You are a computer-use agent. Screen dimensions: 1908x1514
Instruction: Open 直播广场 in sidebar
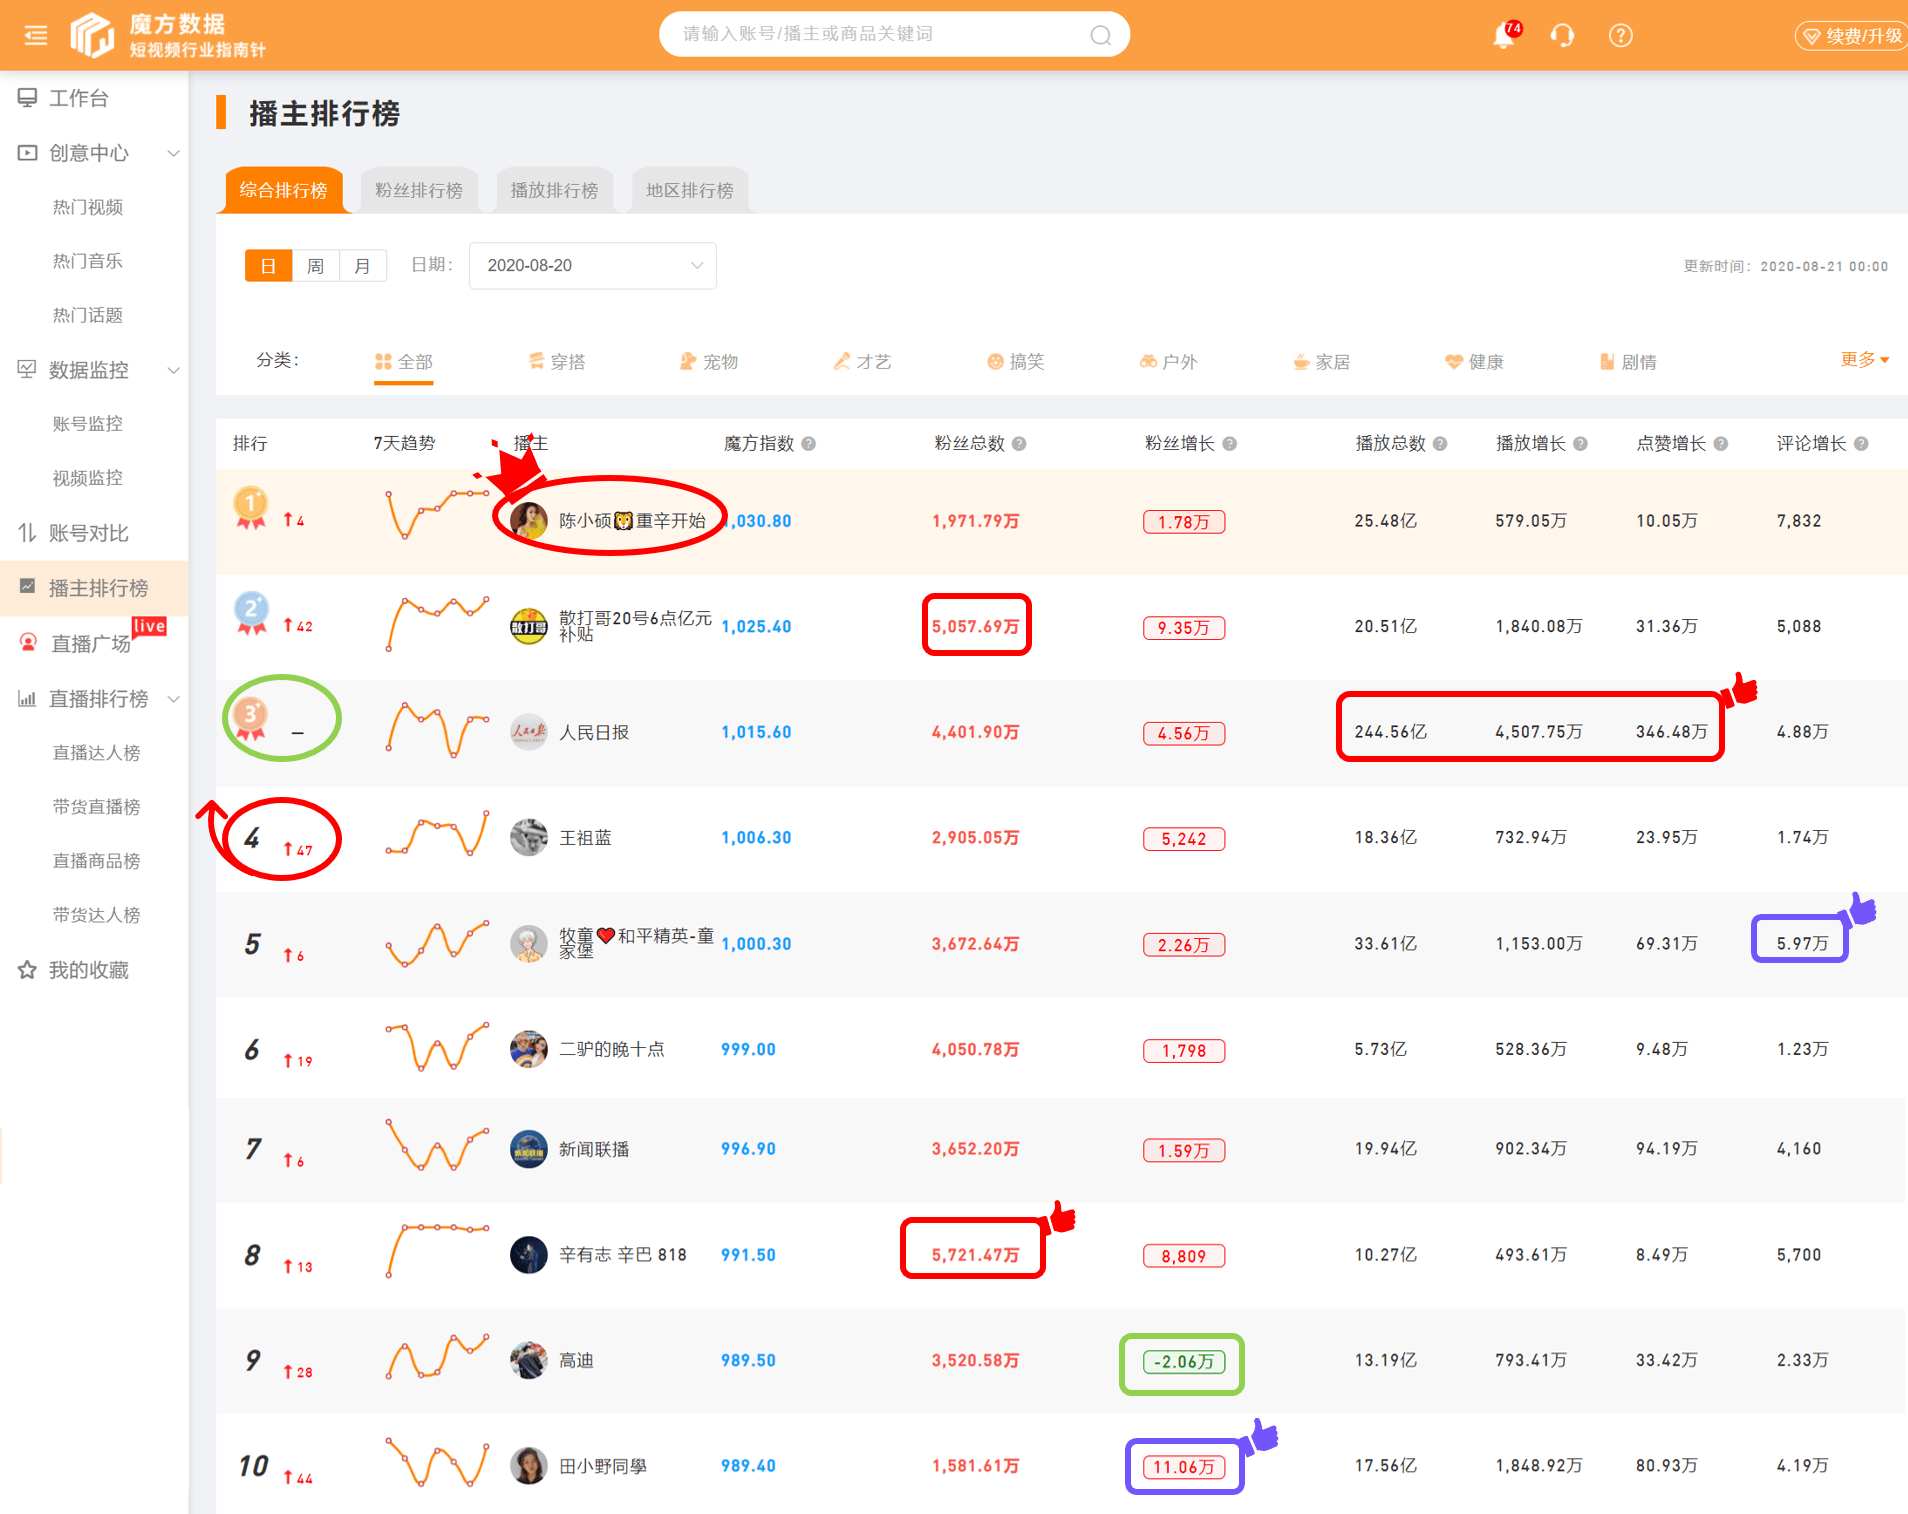point(90,643)
